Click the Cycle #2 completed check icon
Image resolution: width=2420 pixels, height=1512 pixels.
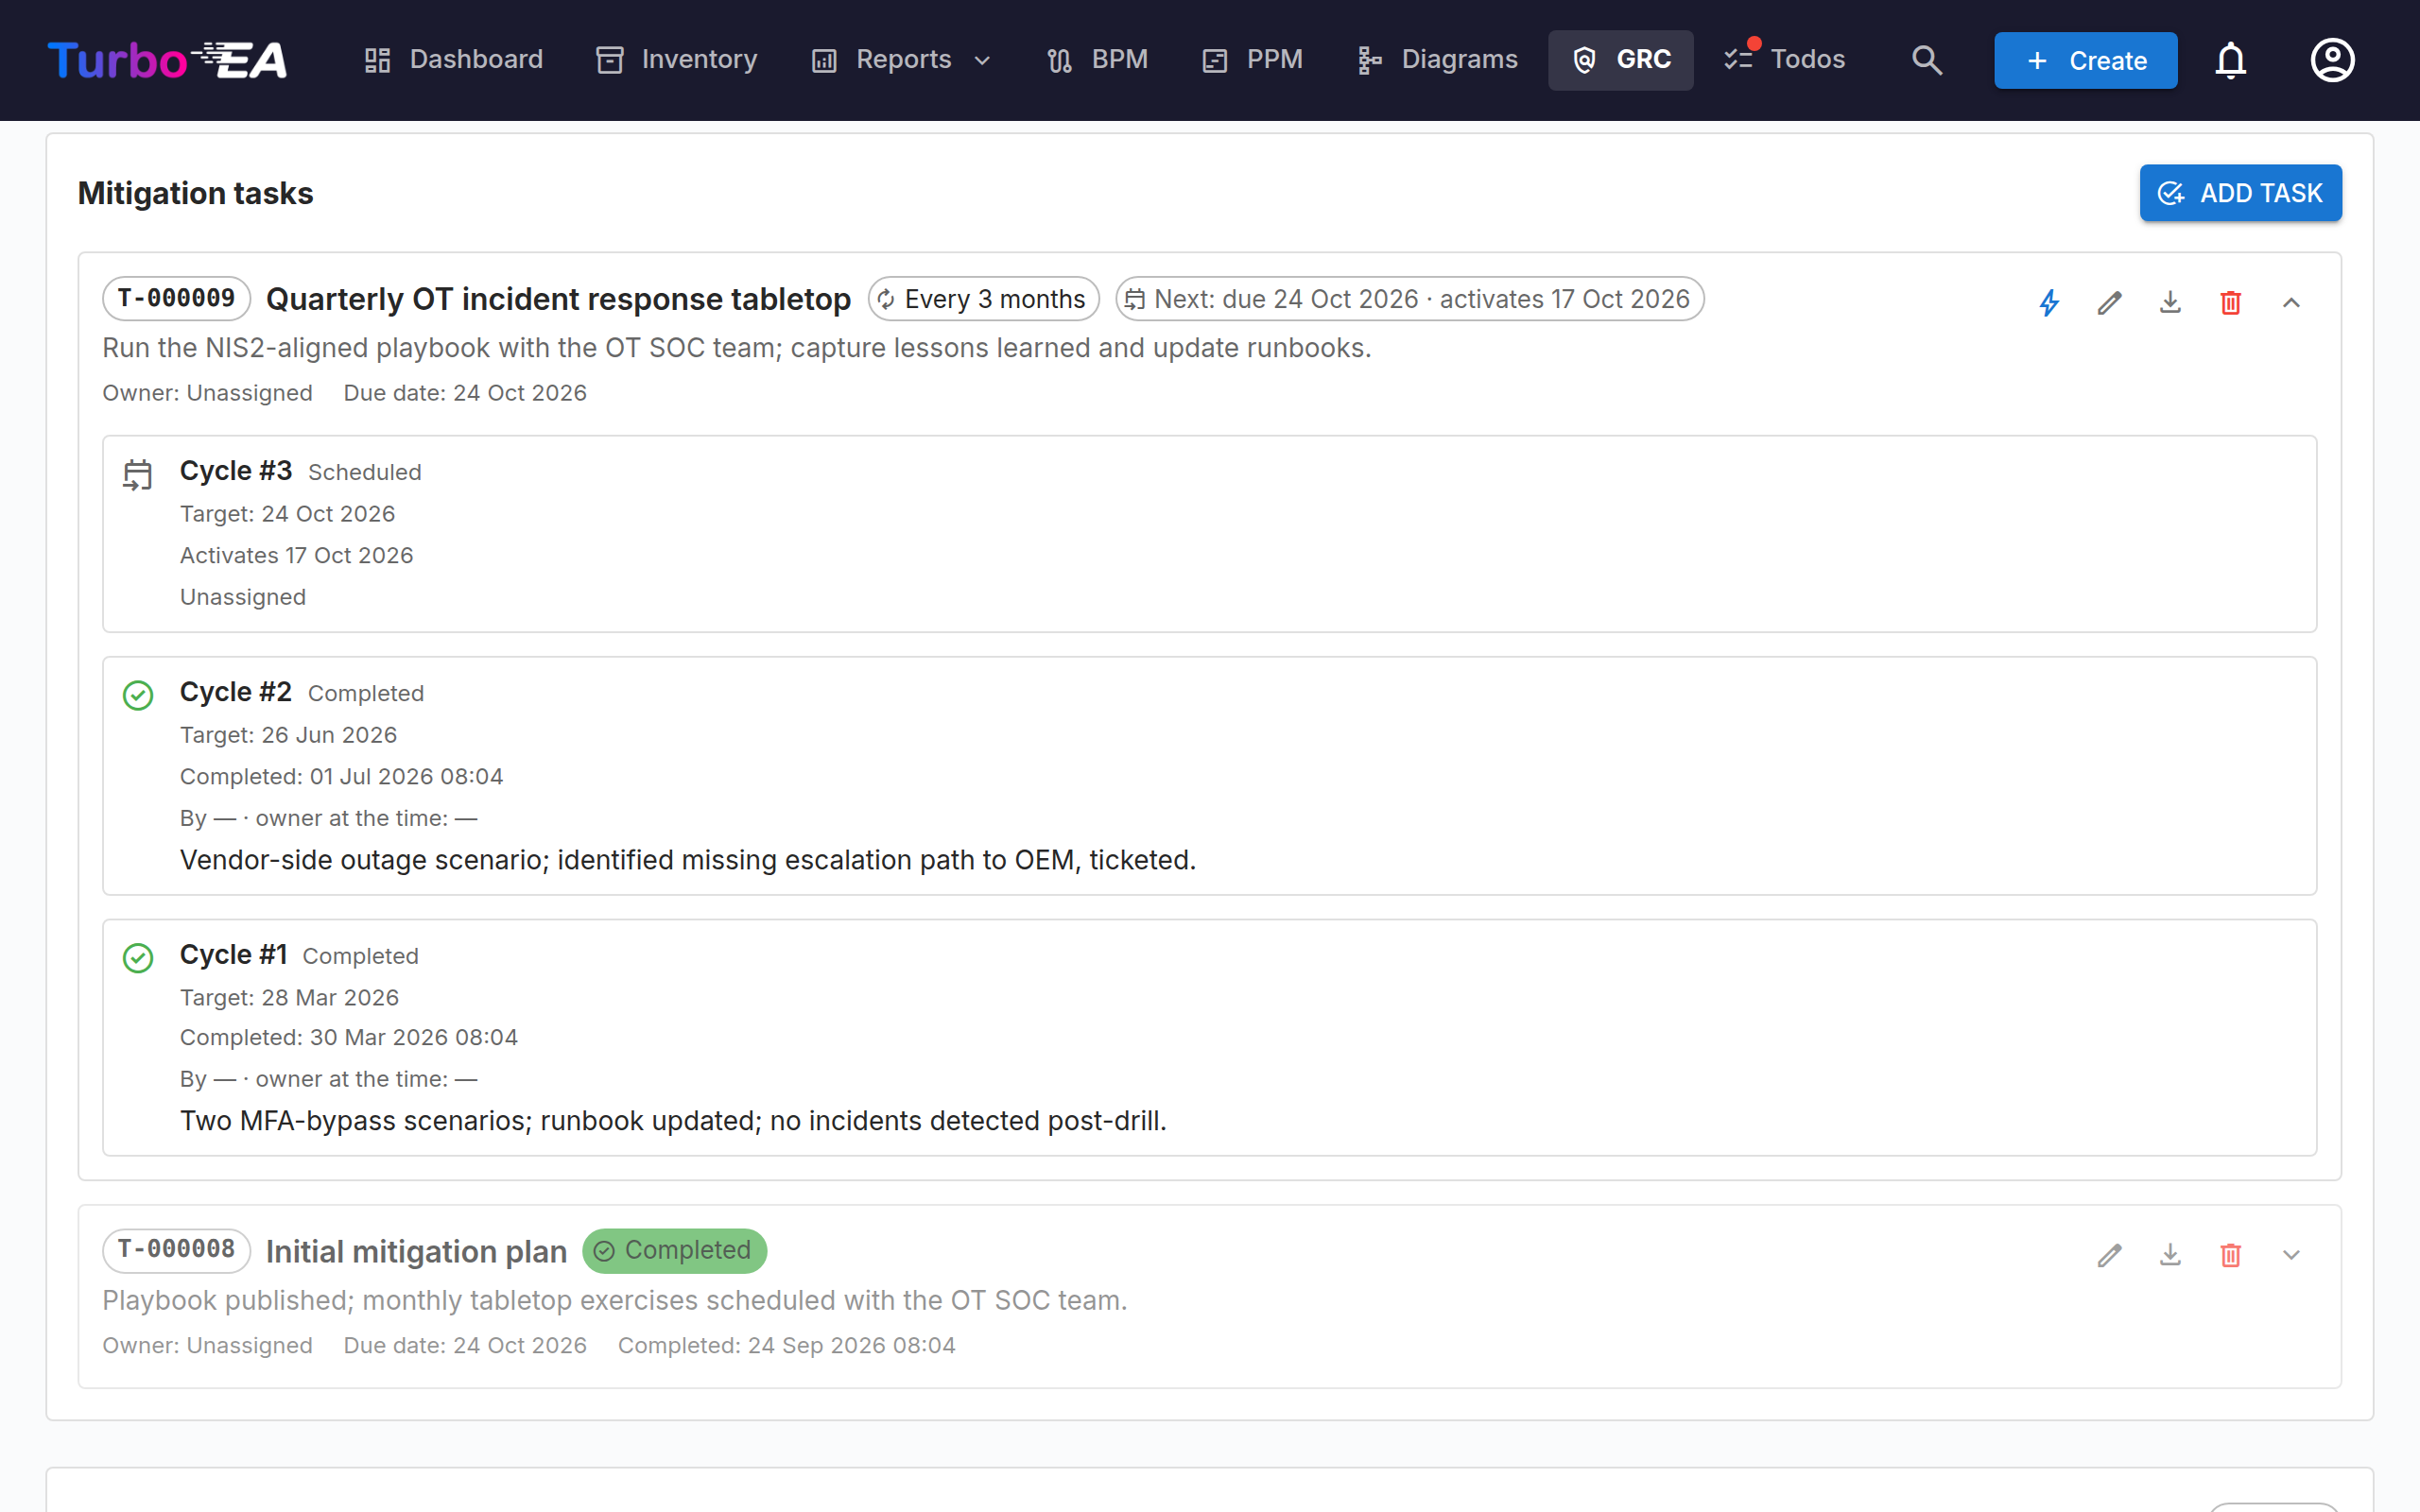[138, 695]
